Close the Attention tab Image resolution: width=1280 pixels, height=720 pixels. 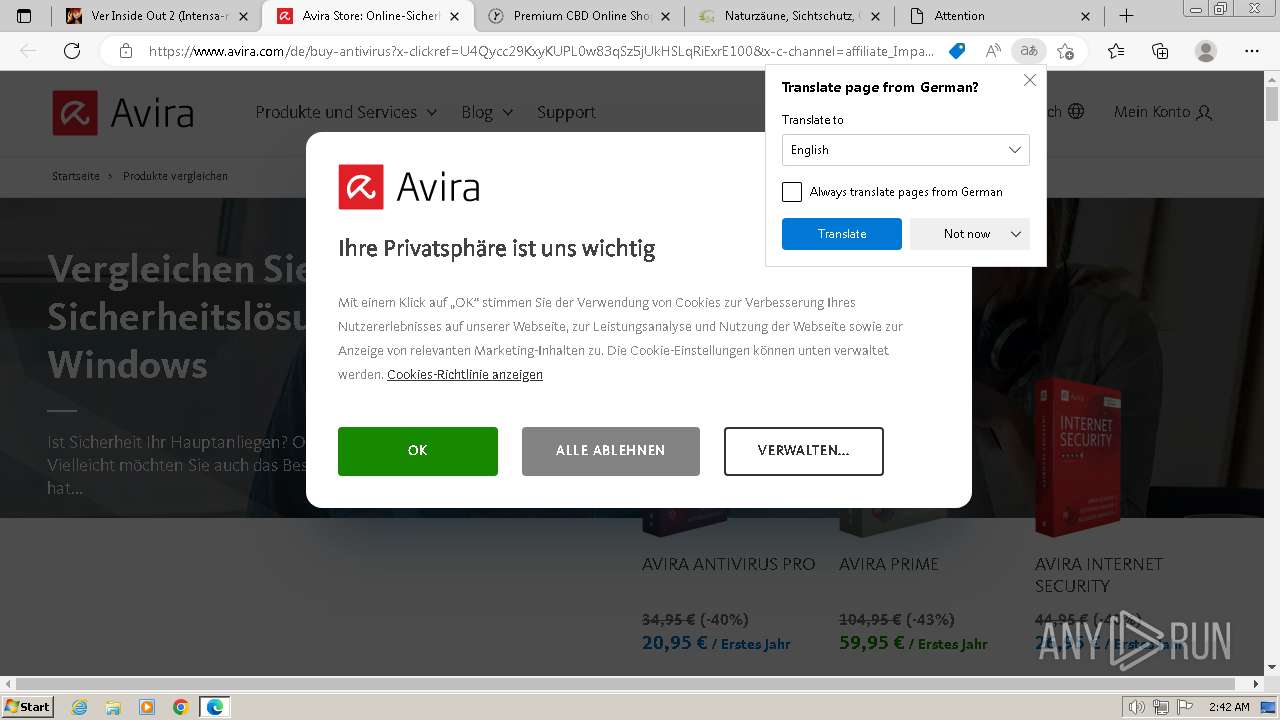(1086, 16)
